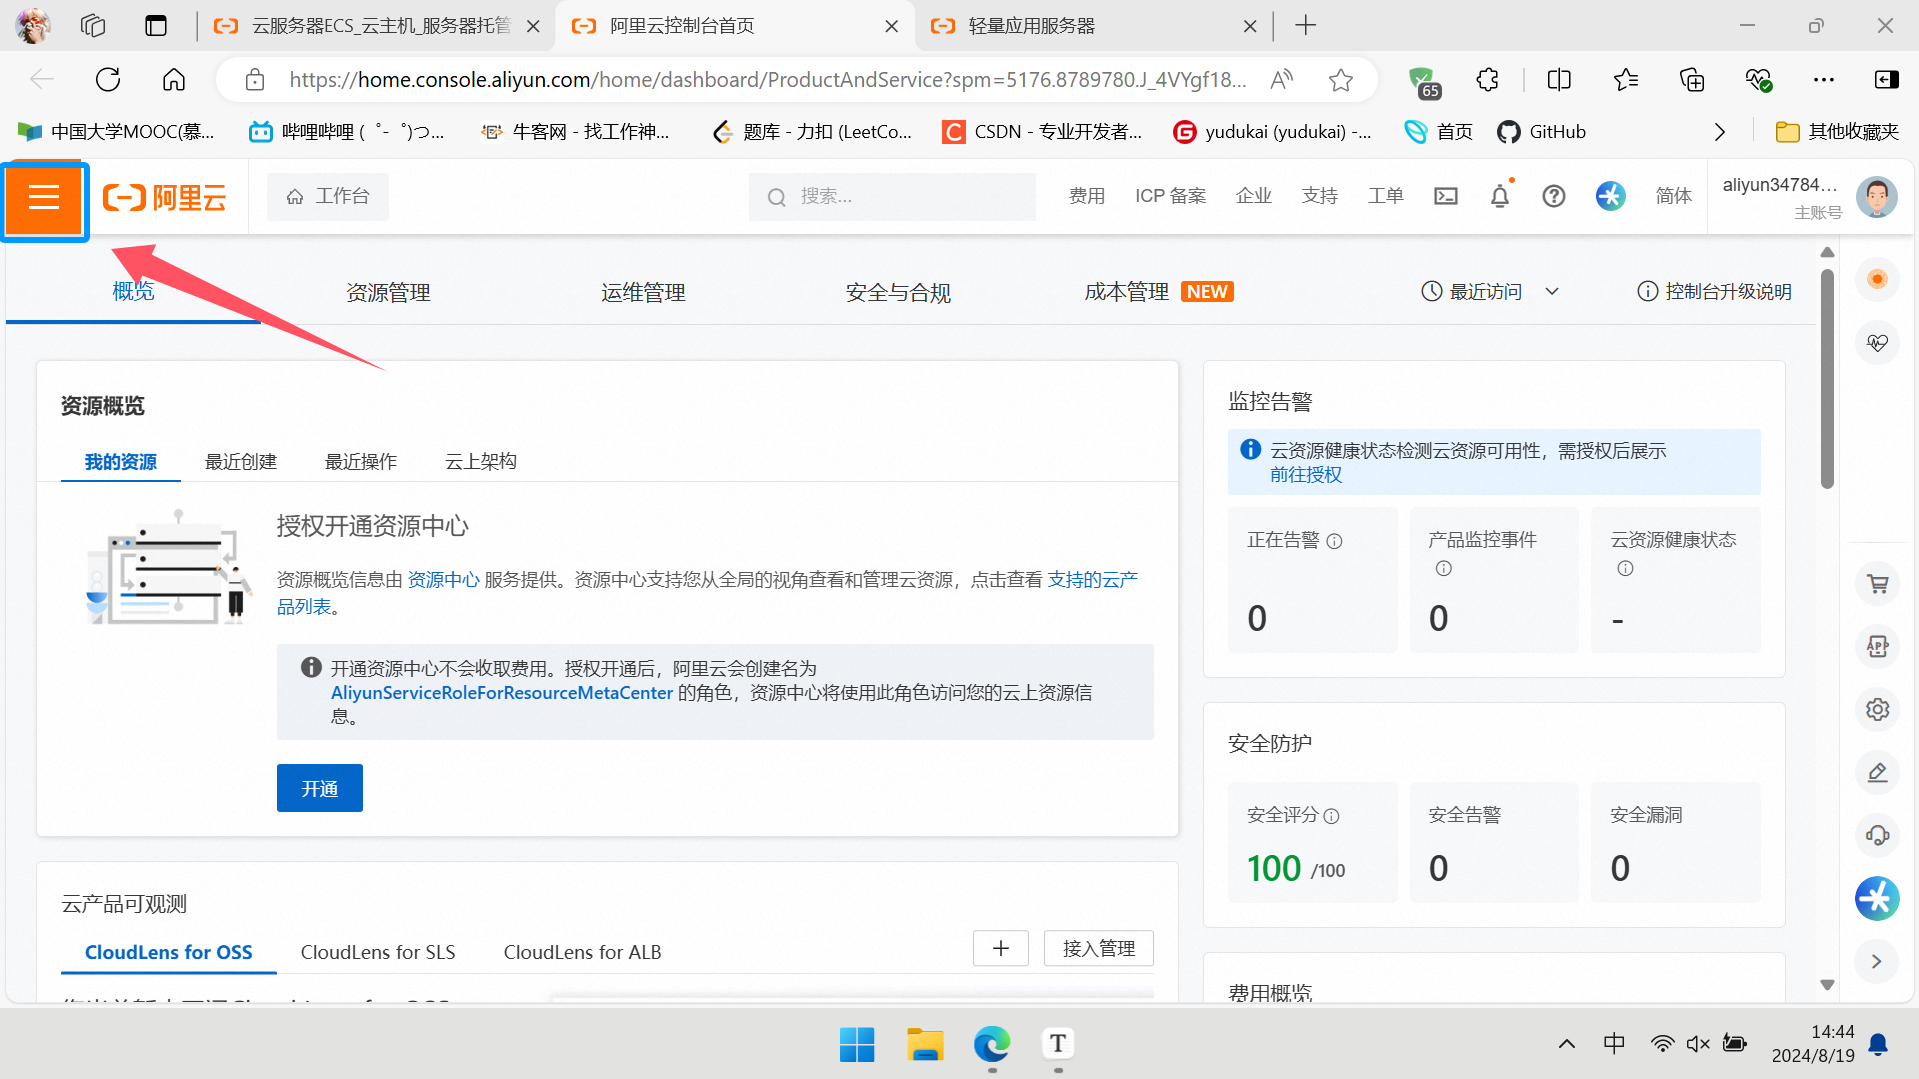
Task: Select the 最近操作 resource tab
Action: (361, 461)
